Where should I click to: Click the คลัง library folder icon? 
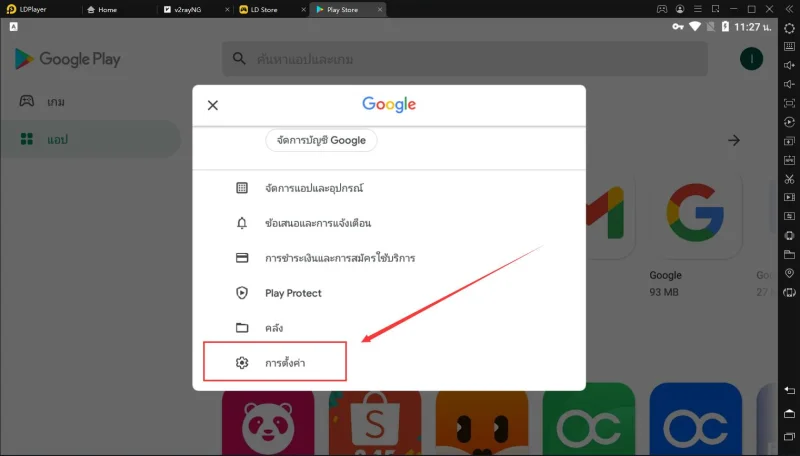242,327
